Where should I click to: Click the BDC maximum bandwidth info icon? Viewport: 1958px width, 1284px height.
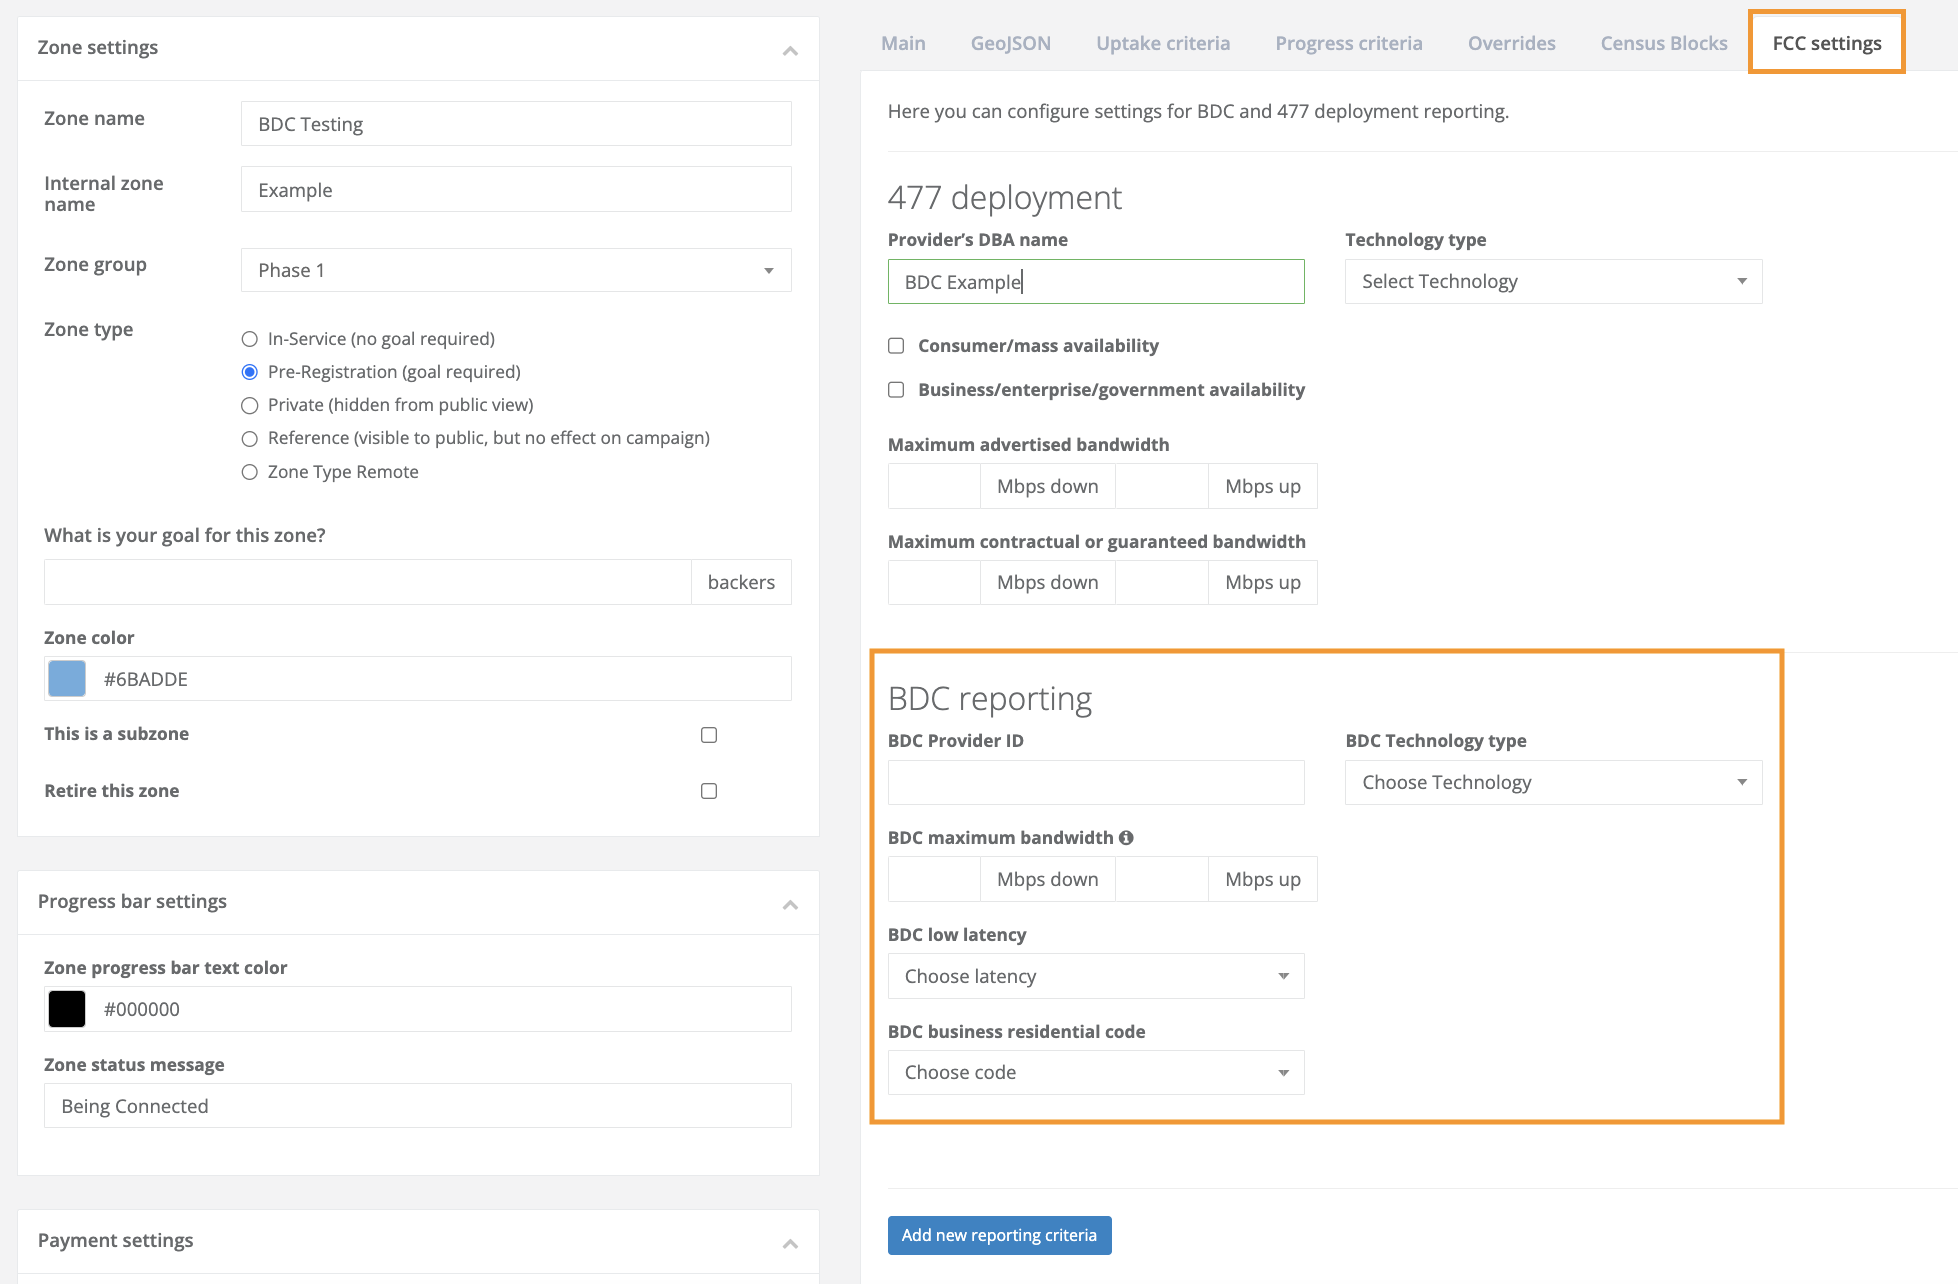1126,838
